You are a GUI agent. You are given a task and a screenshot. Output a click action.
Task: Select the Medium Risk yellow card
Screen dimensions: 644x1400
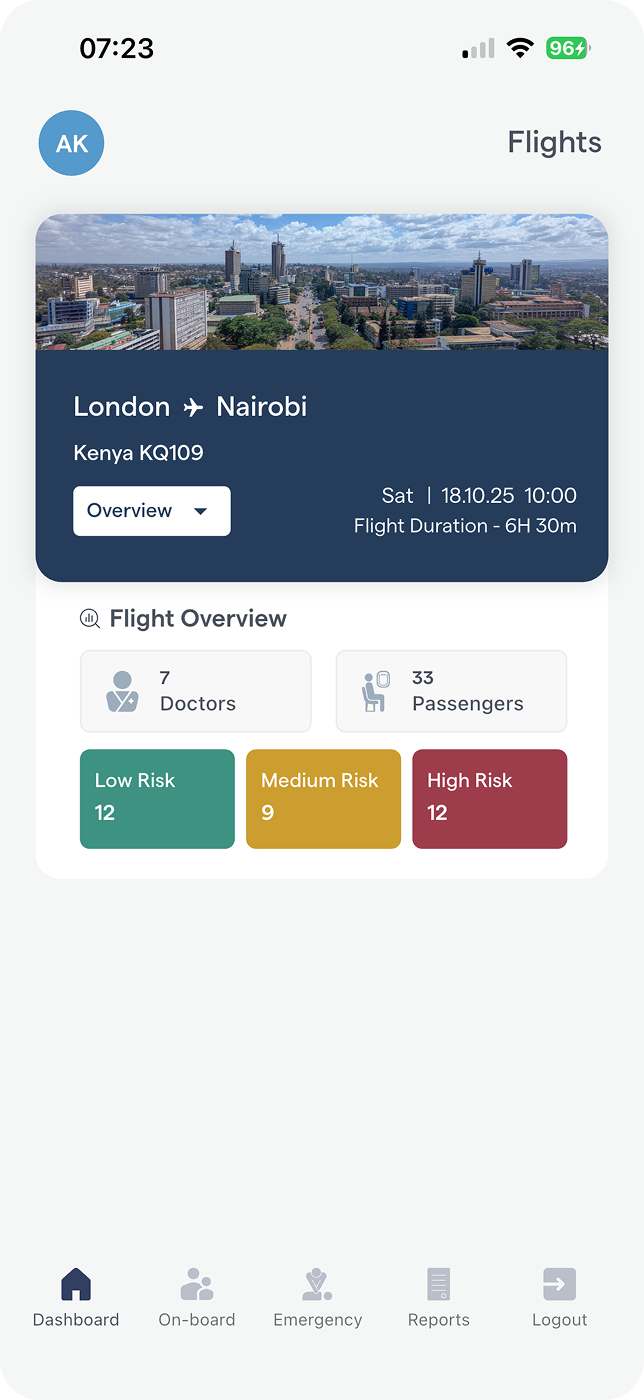(323, 799)
